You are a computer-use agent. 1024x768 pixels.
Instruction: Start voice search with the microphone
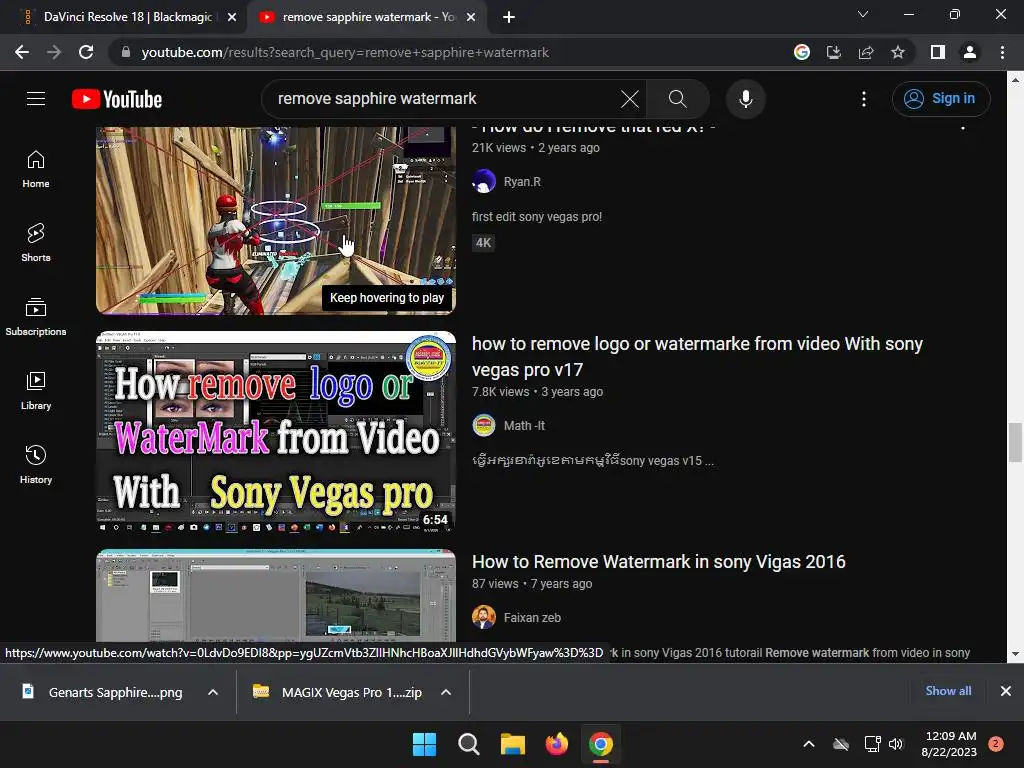(x=746, y=99)
